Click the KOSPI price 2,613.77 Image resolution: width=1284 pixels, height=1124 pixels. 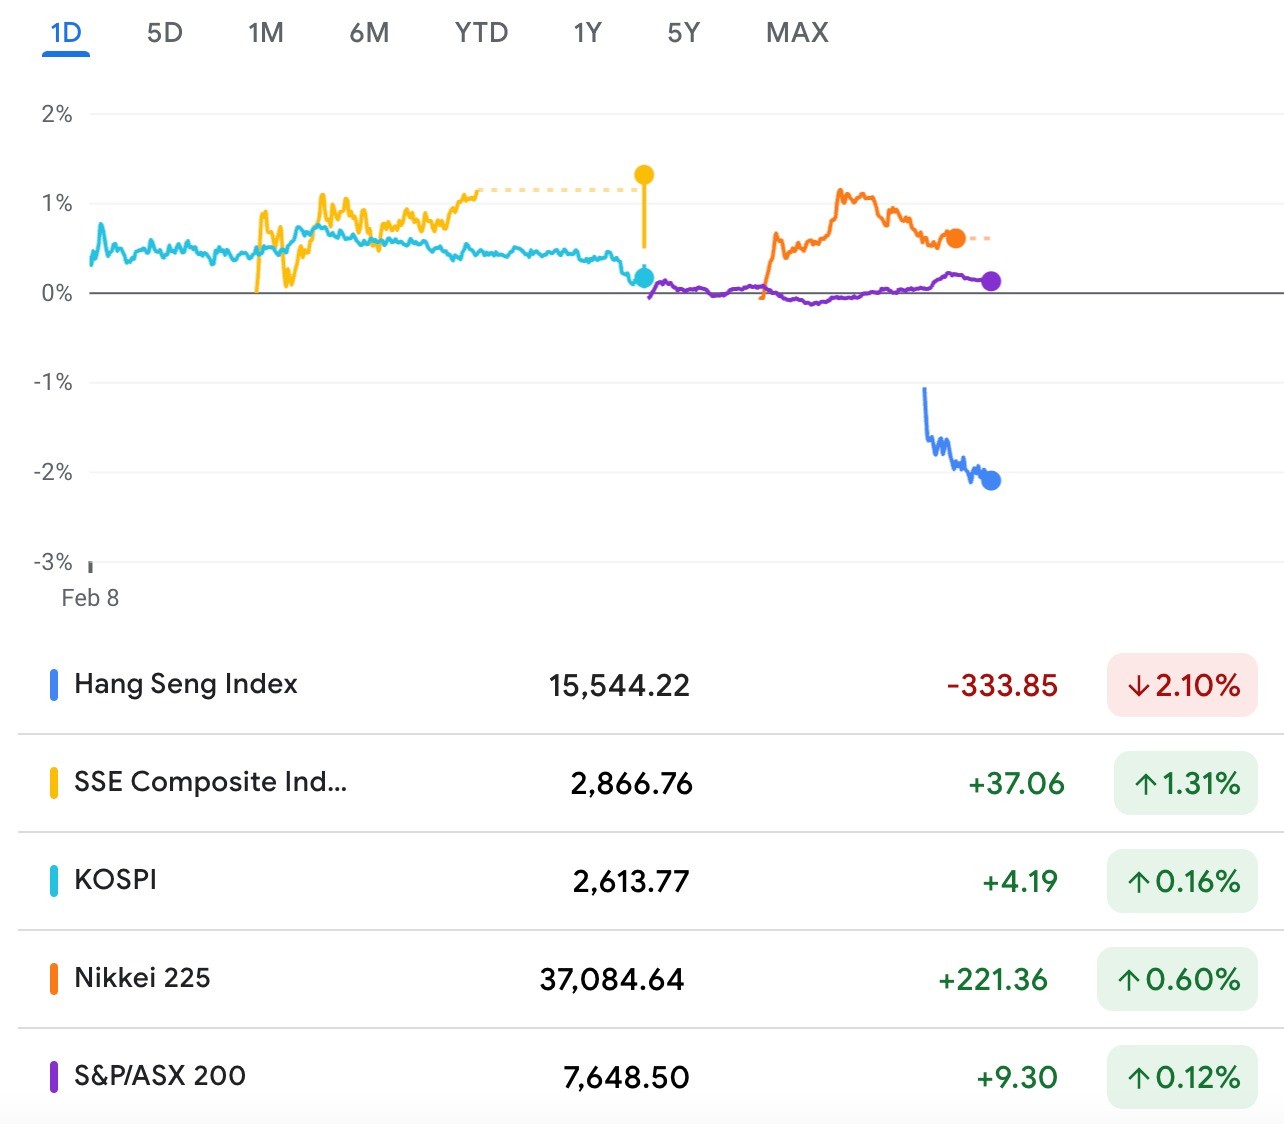pyautogui.click(x=631, y=882)
